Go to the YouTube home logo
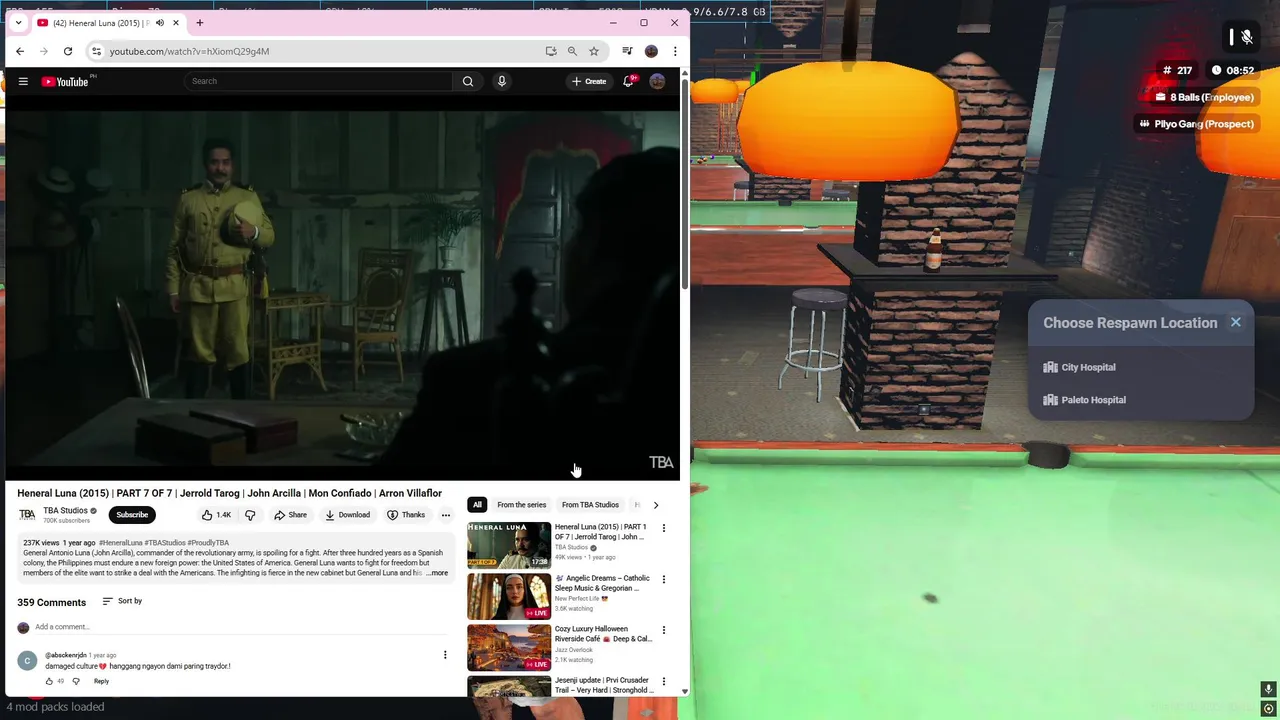The width and height of the screenshot is (1280, 720). click(65, 81)
